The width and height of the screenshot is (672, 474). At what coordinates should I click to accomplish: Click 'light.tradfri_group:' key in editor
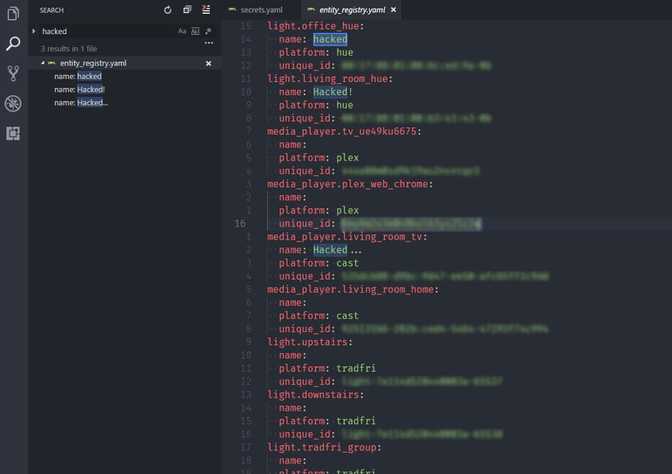click(x=324, y=448)
